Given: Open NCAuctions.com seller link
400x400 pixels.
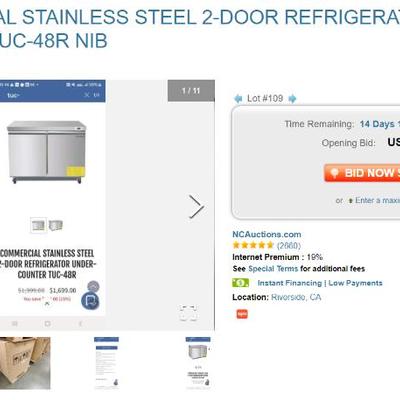Looking at the screenshot, I should point(267,234).
